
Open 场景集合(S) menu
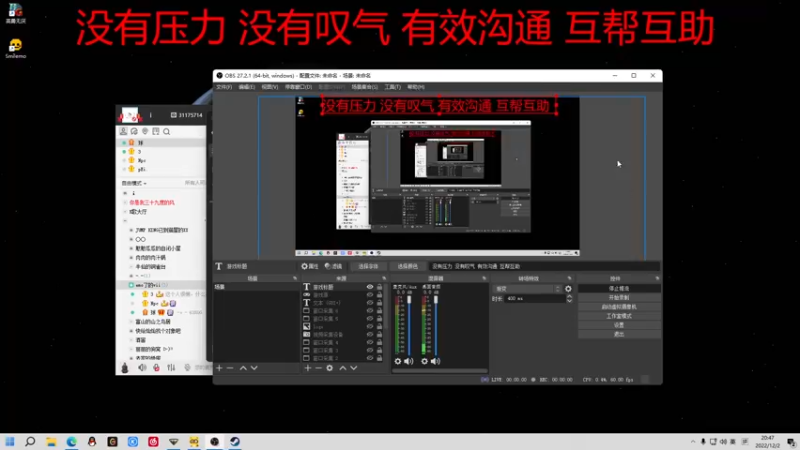click(365, 87)
